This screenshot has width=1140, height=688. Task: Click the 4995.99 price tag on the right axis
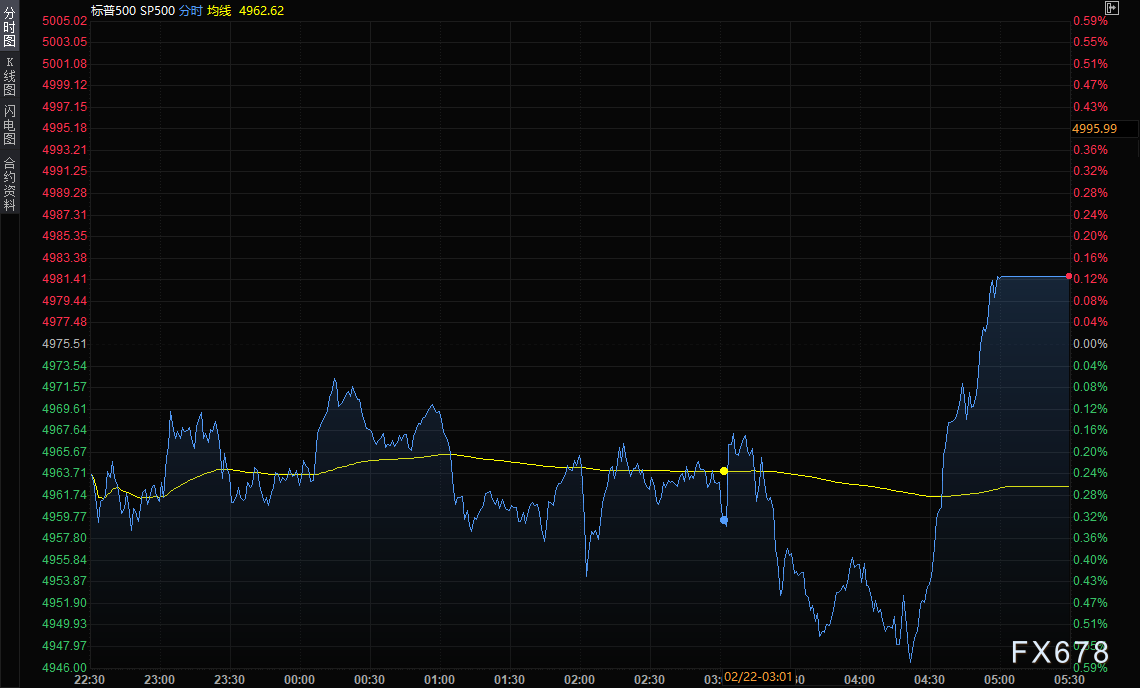(x=1093, y=129)
